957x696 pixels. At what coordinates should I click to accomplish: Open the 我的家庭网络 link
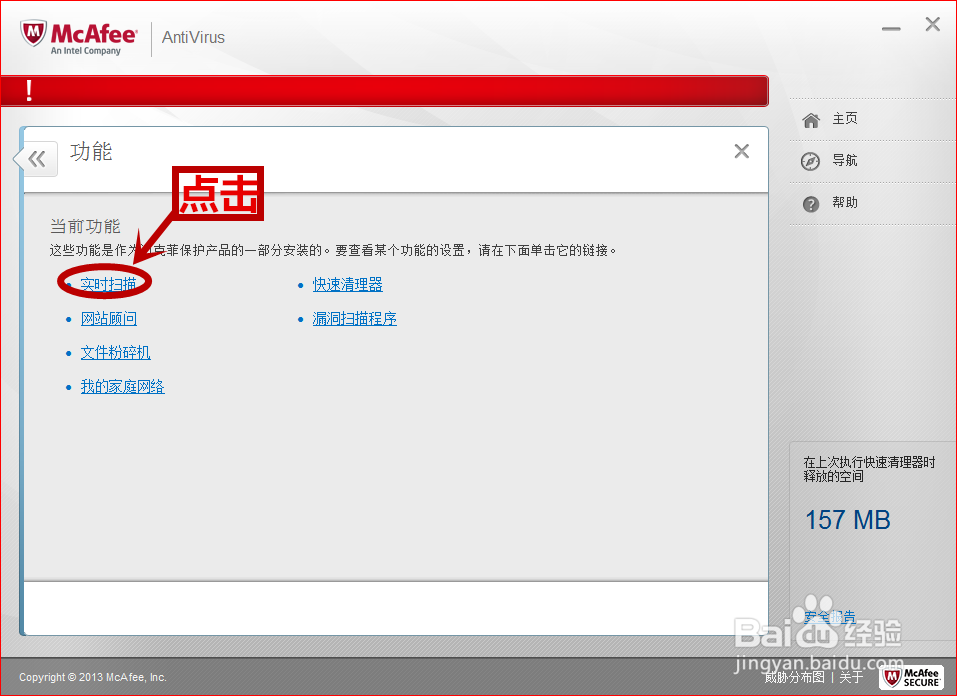[x=123, y=387]
